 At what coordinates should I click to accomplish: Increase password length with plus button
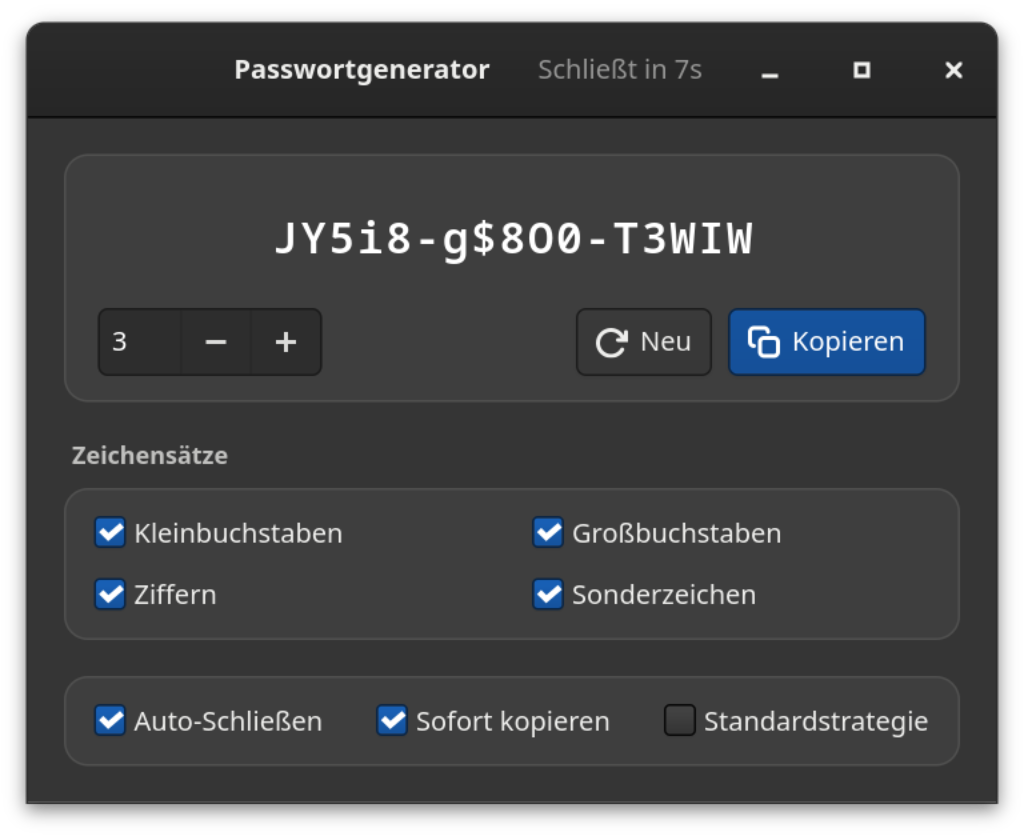coord(286,342)
